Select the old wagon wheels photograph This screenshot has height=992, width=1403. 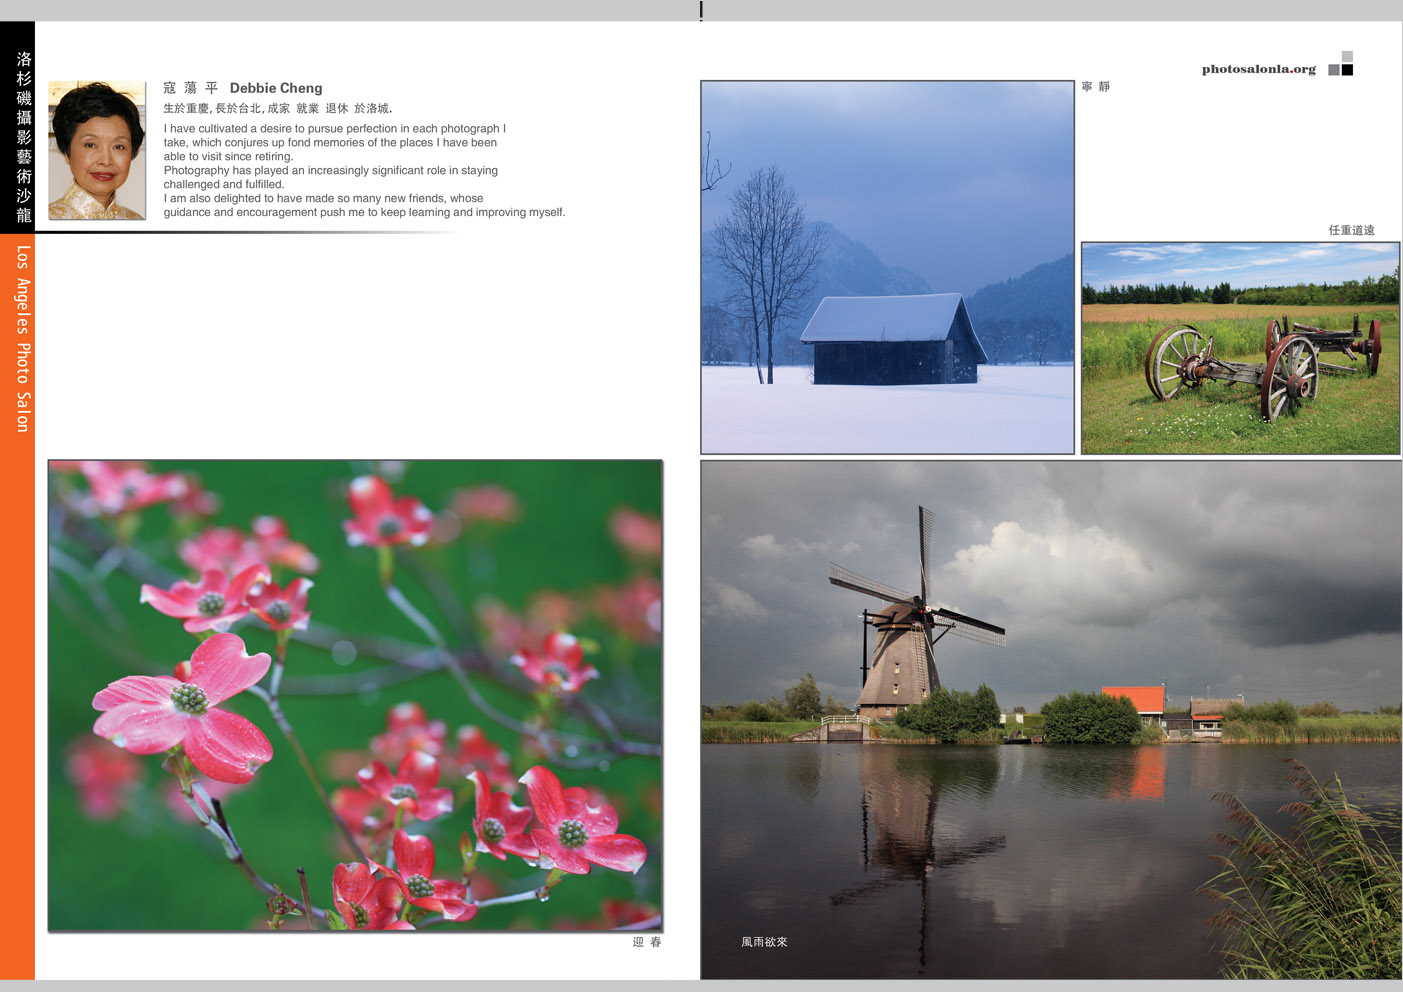pyautogui.click(x=1240, y=348)
